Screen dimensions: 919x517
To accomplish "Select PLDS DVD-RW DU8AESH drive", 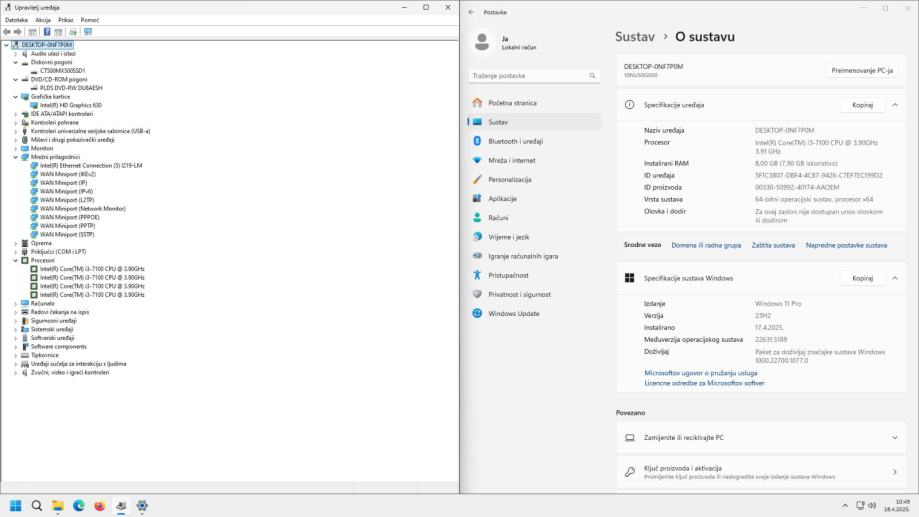I will tap(71, 88).
